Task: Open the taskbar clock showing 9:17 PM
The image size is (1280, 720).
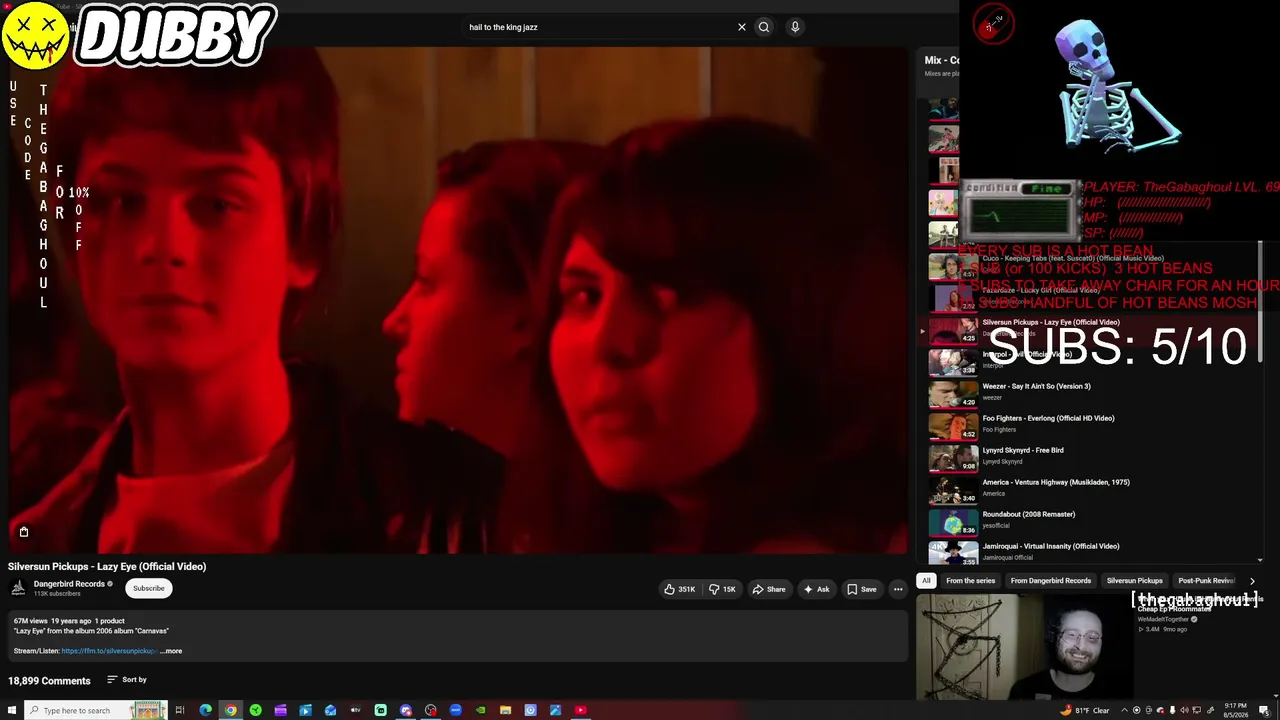Action: coord(1235,710)
